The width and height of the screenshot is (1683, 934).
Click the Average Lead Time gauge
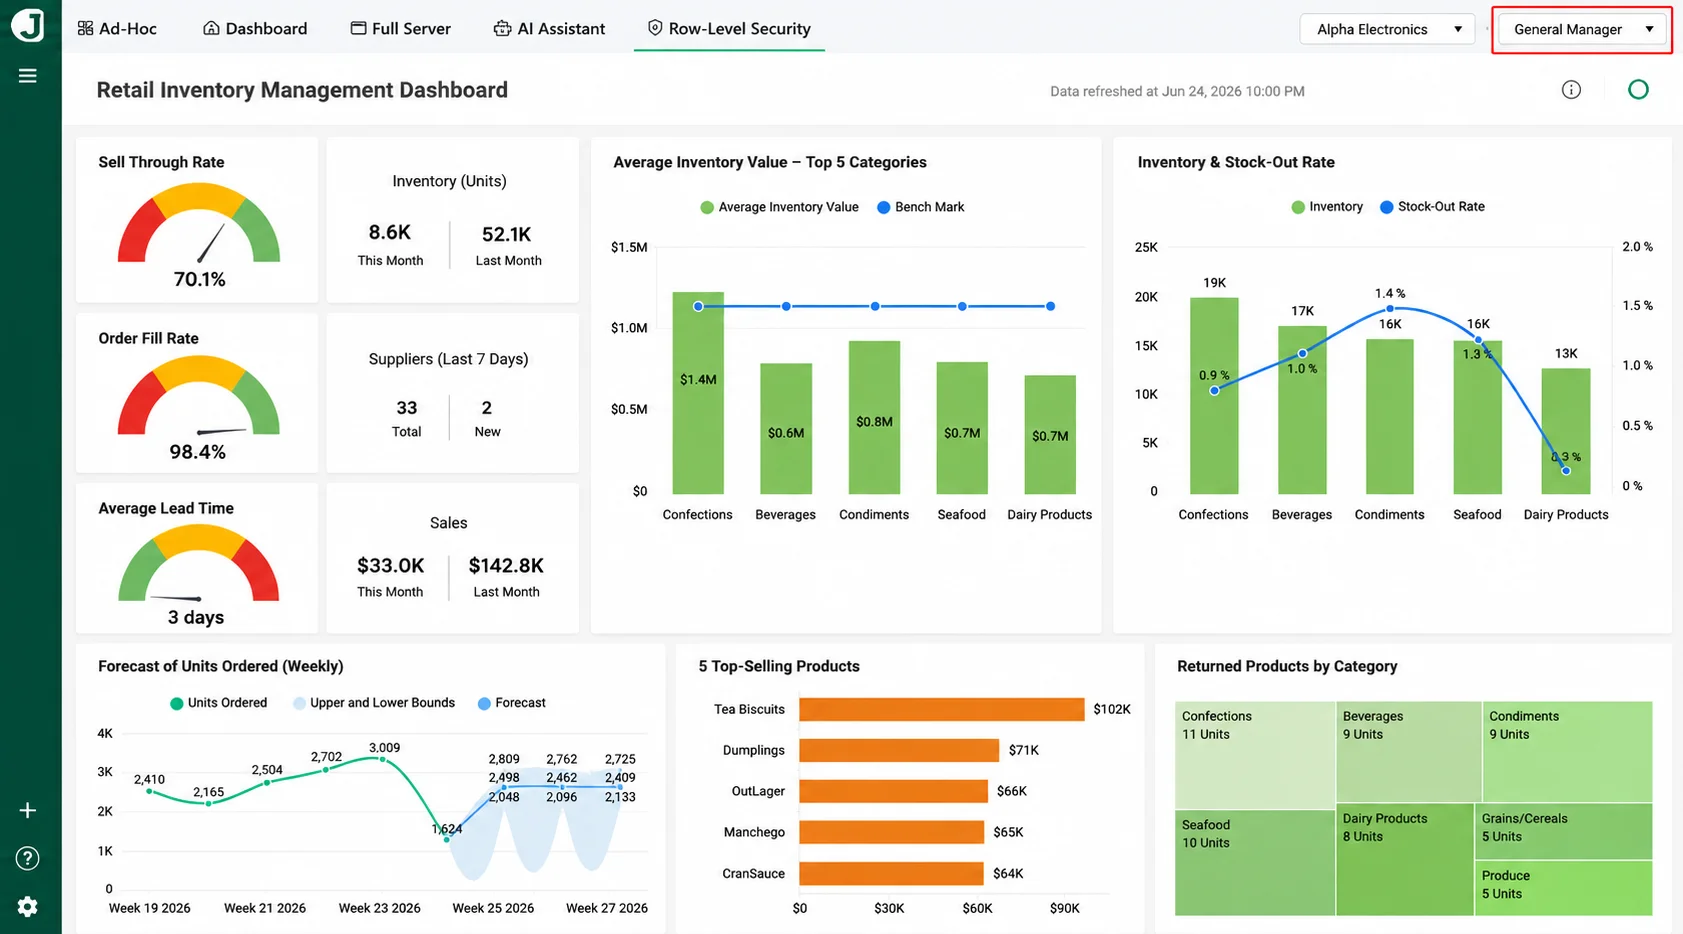(x=199, y=564)
